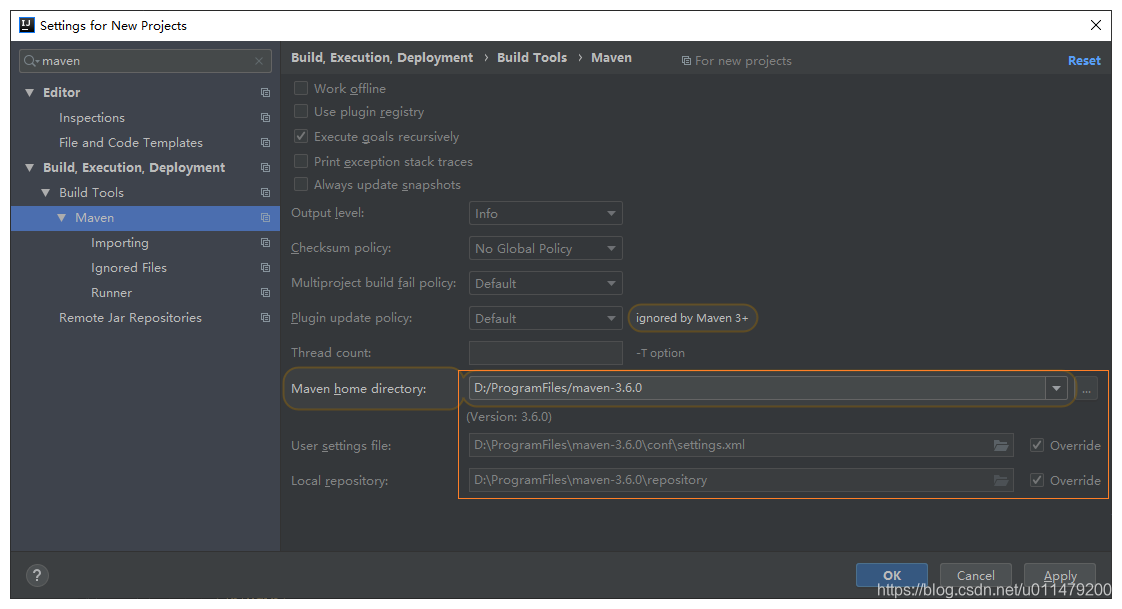Select Runner under Maven
This screenshot has height=609, width=1122.
click(112, 293)
